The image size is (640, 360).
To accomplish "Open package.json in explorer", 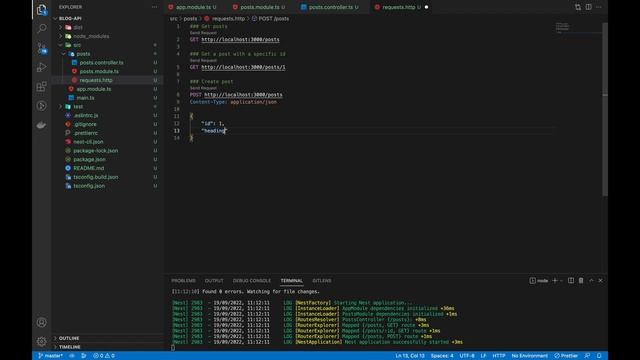I will click(89, 159).
